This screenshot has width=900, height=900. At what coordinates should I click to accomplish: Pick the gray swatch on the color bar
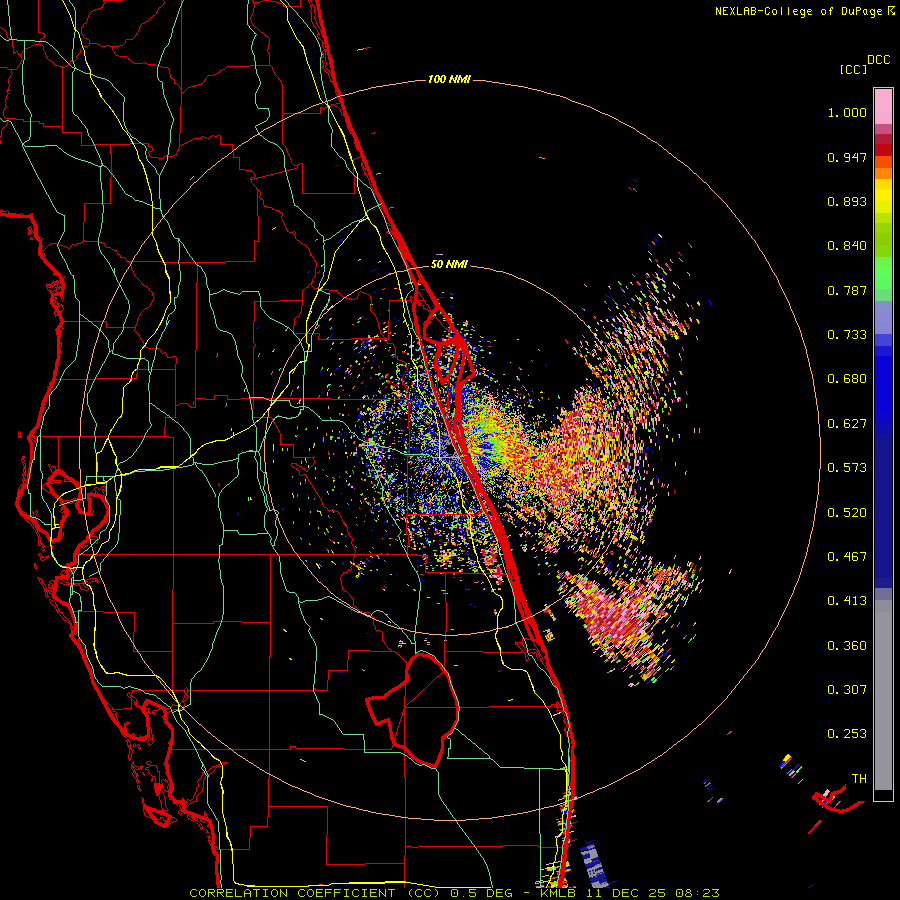pyautogui.click(x=883, y=695)
